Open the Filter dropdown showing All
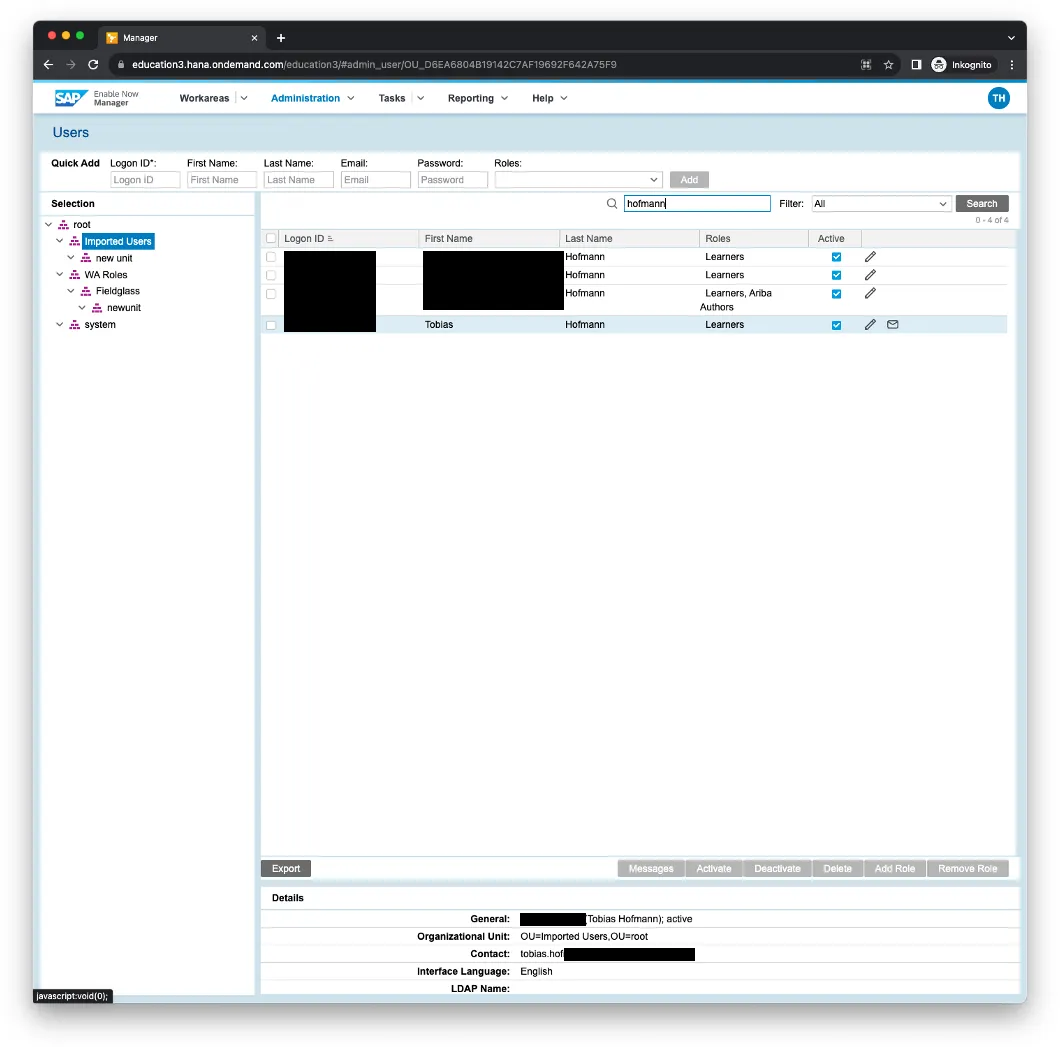The image size is (1060, 1047). click(880, 204)
